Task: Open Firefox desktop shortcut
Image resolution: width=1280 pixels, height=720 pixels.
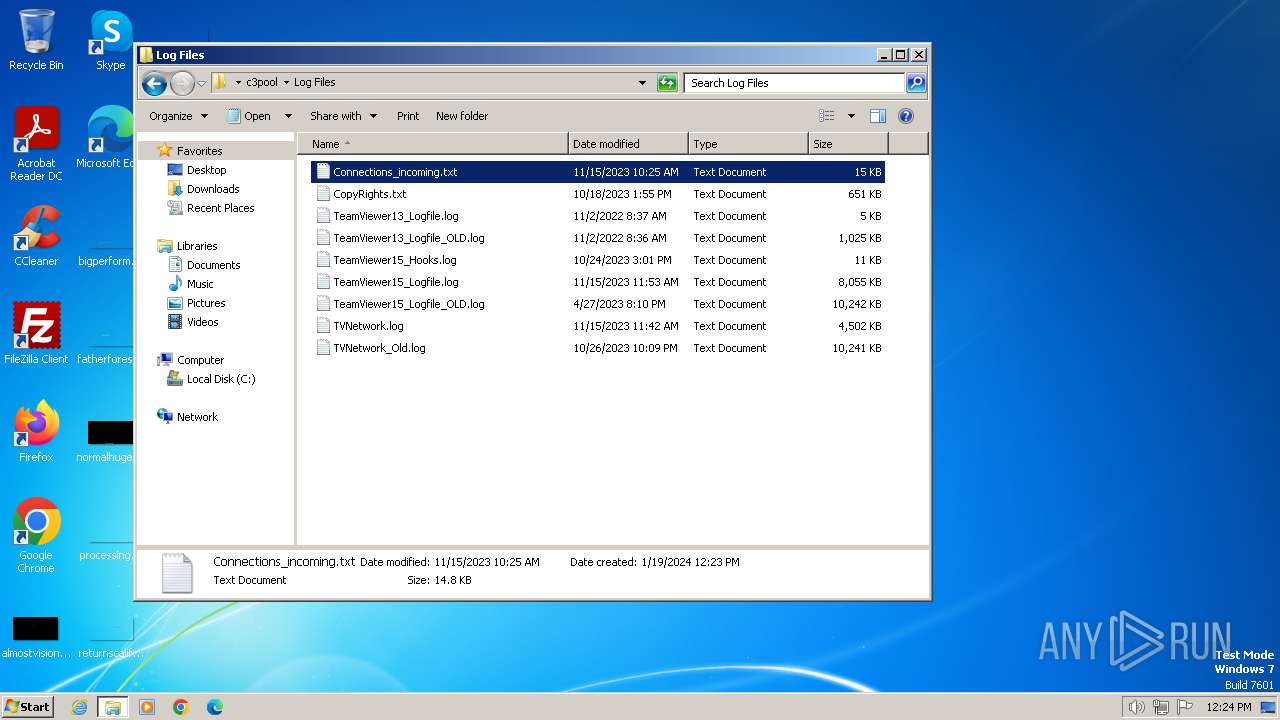Action: tap(36, 432)
